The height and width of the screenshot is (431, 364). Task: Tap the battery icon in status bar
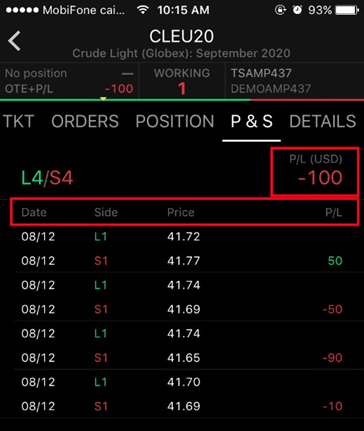tap(347, 10)
